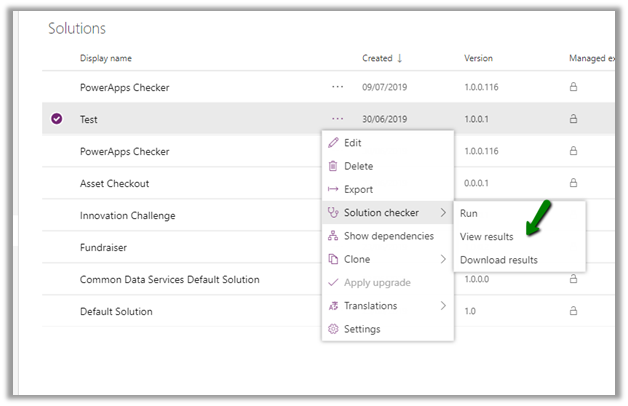Run the solution checker
The image size is (628, 406).
coord(468,213)
